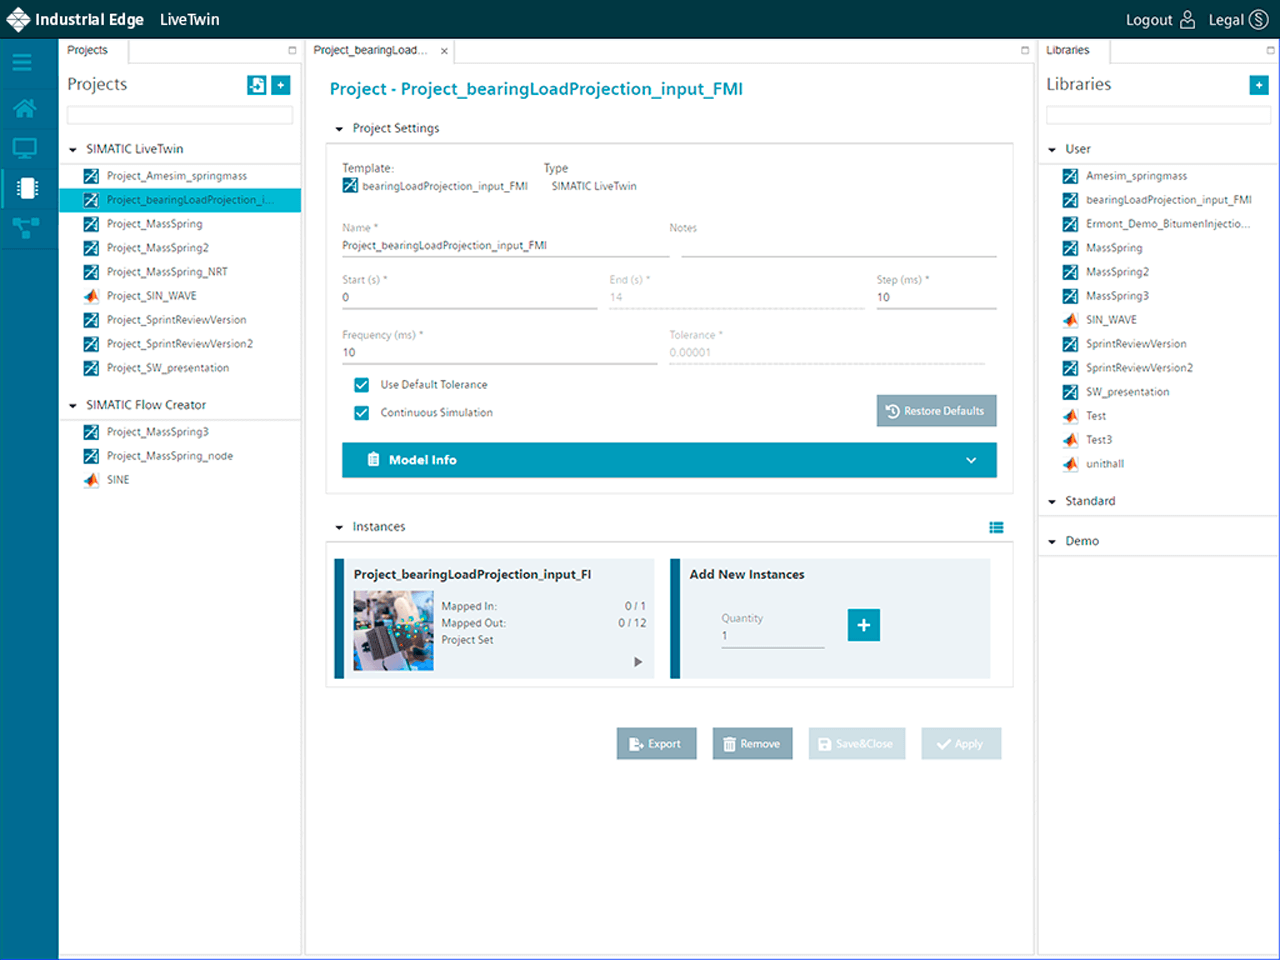1280x960 pixels.
Task: Click the Restore Defaults button
Action: [936, 410]
